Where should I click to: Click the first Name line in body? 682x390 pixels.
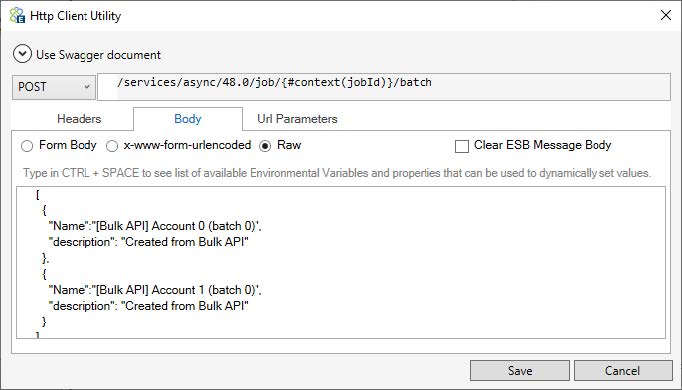(155, 226)
